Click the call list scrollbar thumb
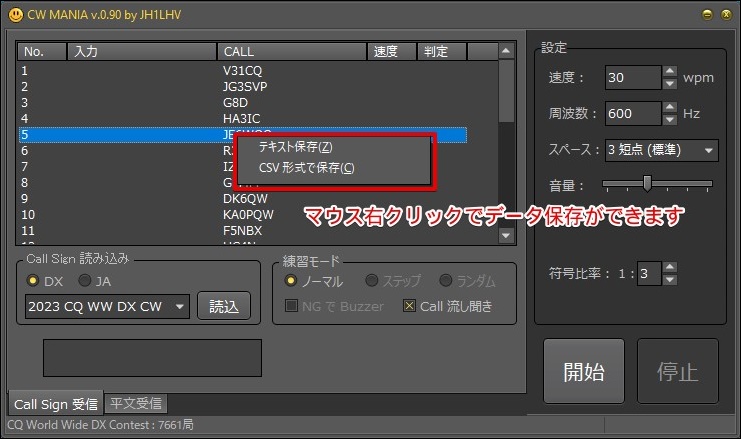Viewport: 741px width, 439px height. pos(506,90)
